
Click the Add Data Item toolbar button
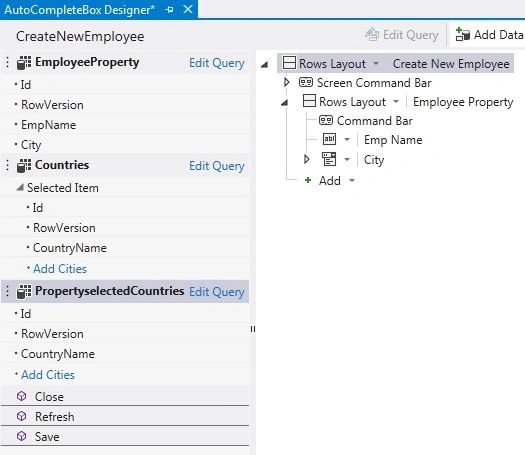489,34
